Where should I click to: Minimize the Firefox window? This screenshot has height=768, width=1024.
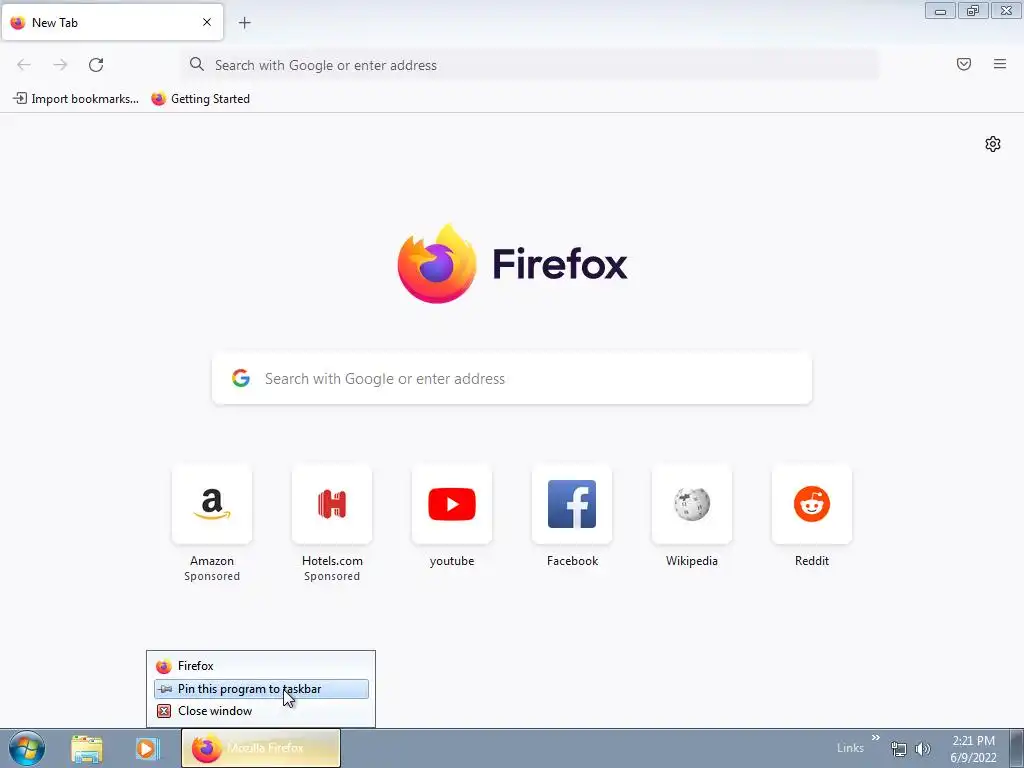pyautogui.click(x=940, y=11)
